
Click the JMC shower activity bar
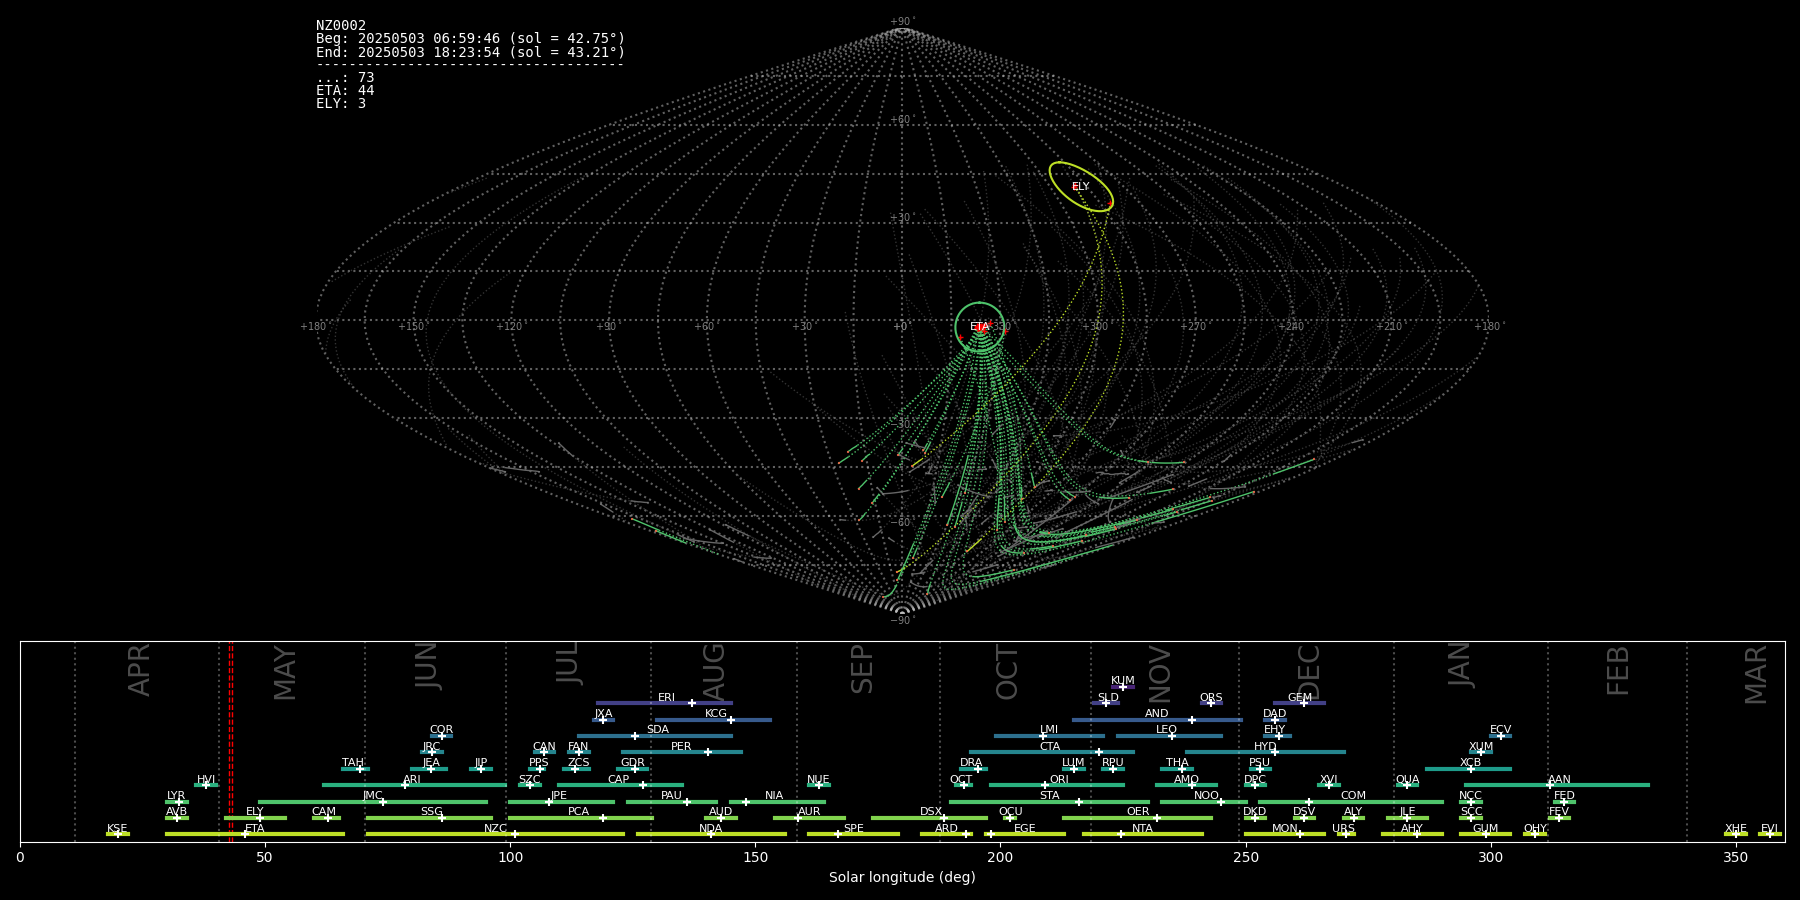pyautogui.click(x=373, y=802)
